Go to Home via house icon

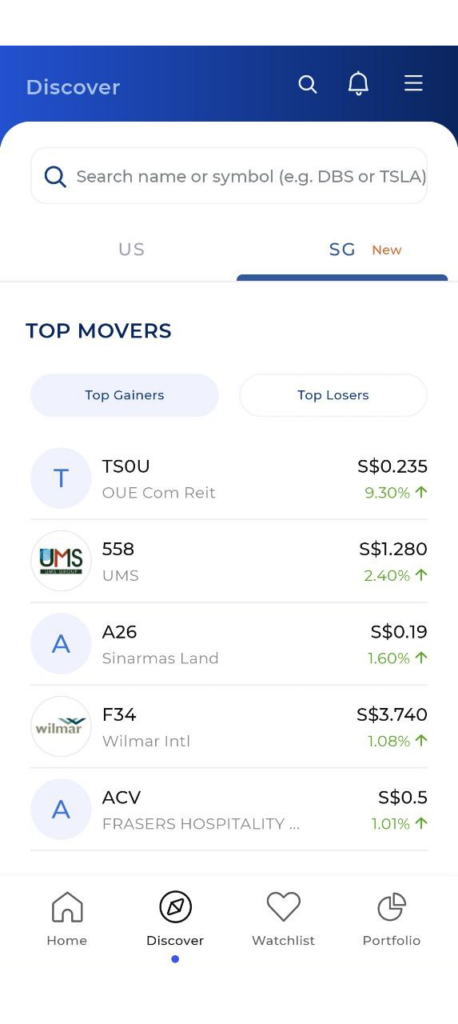tap(67, 906)
